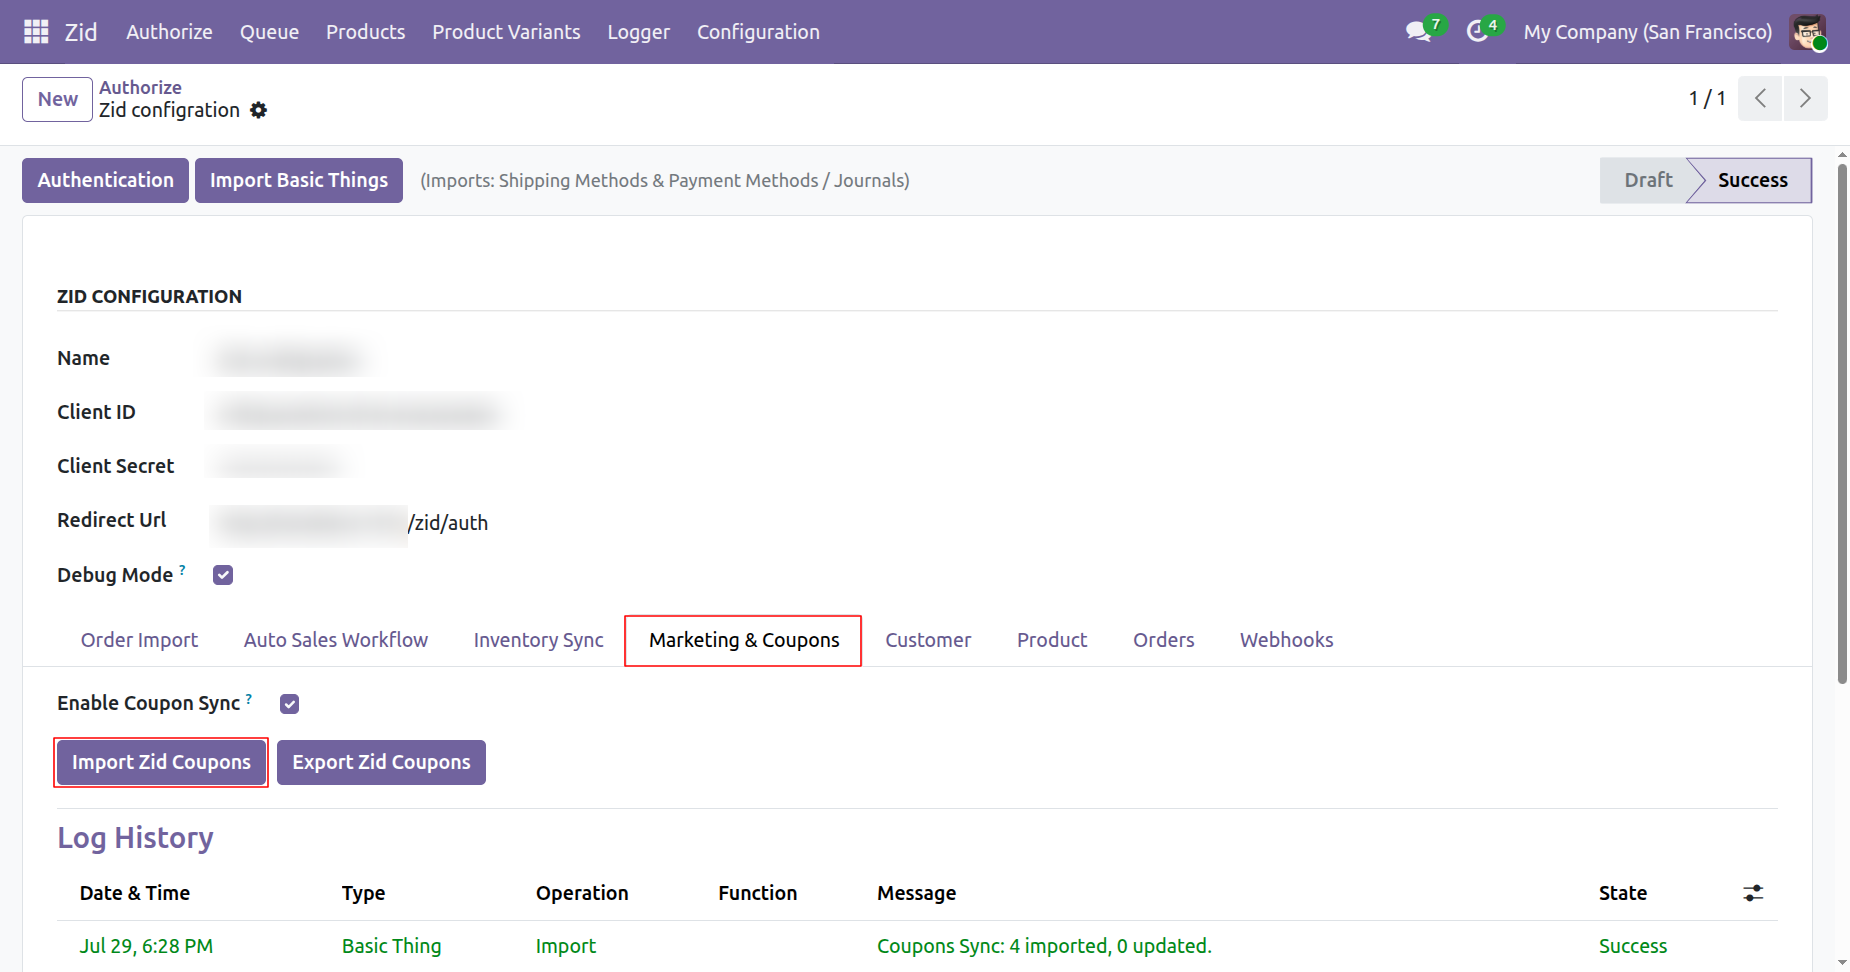Viewport: 1850px width, 972px height.
Task: Open the Product Variants menu
Action: 506,32
